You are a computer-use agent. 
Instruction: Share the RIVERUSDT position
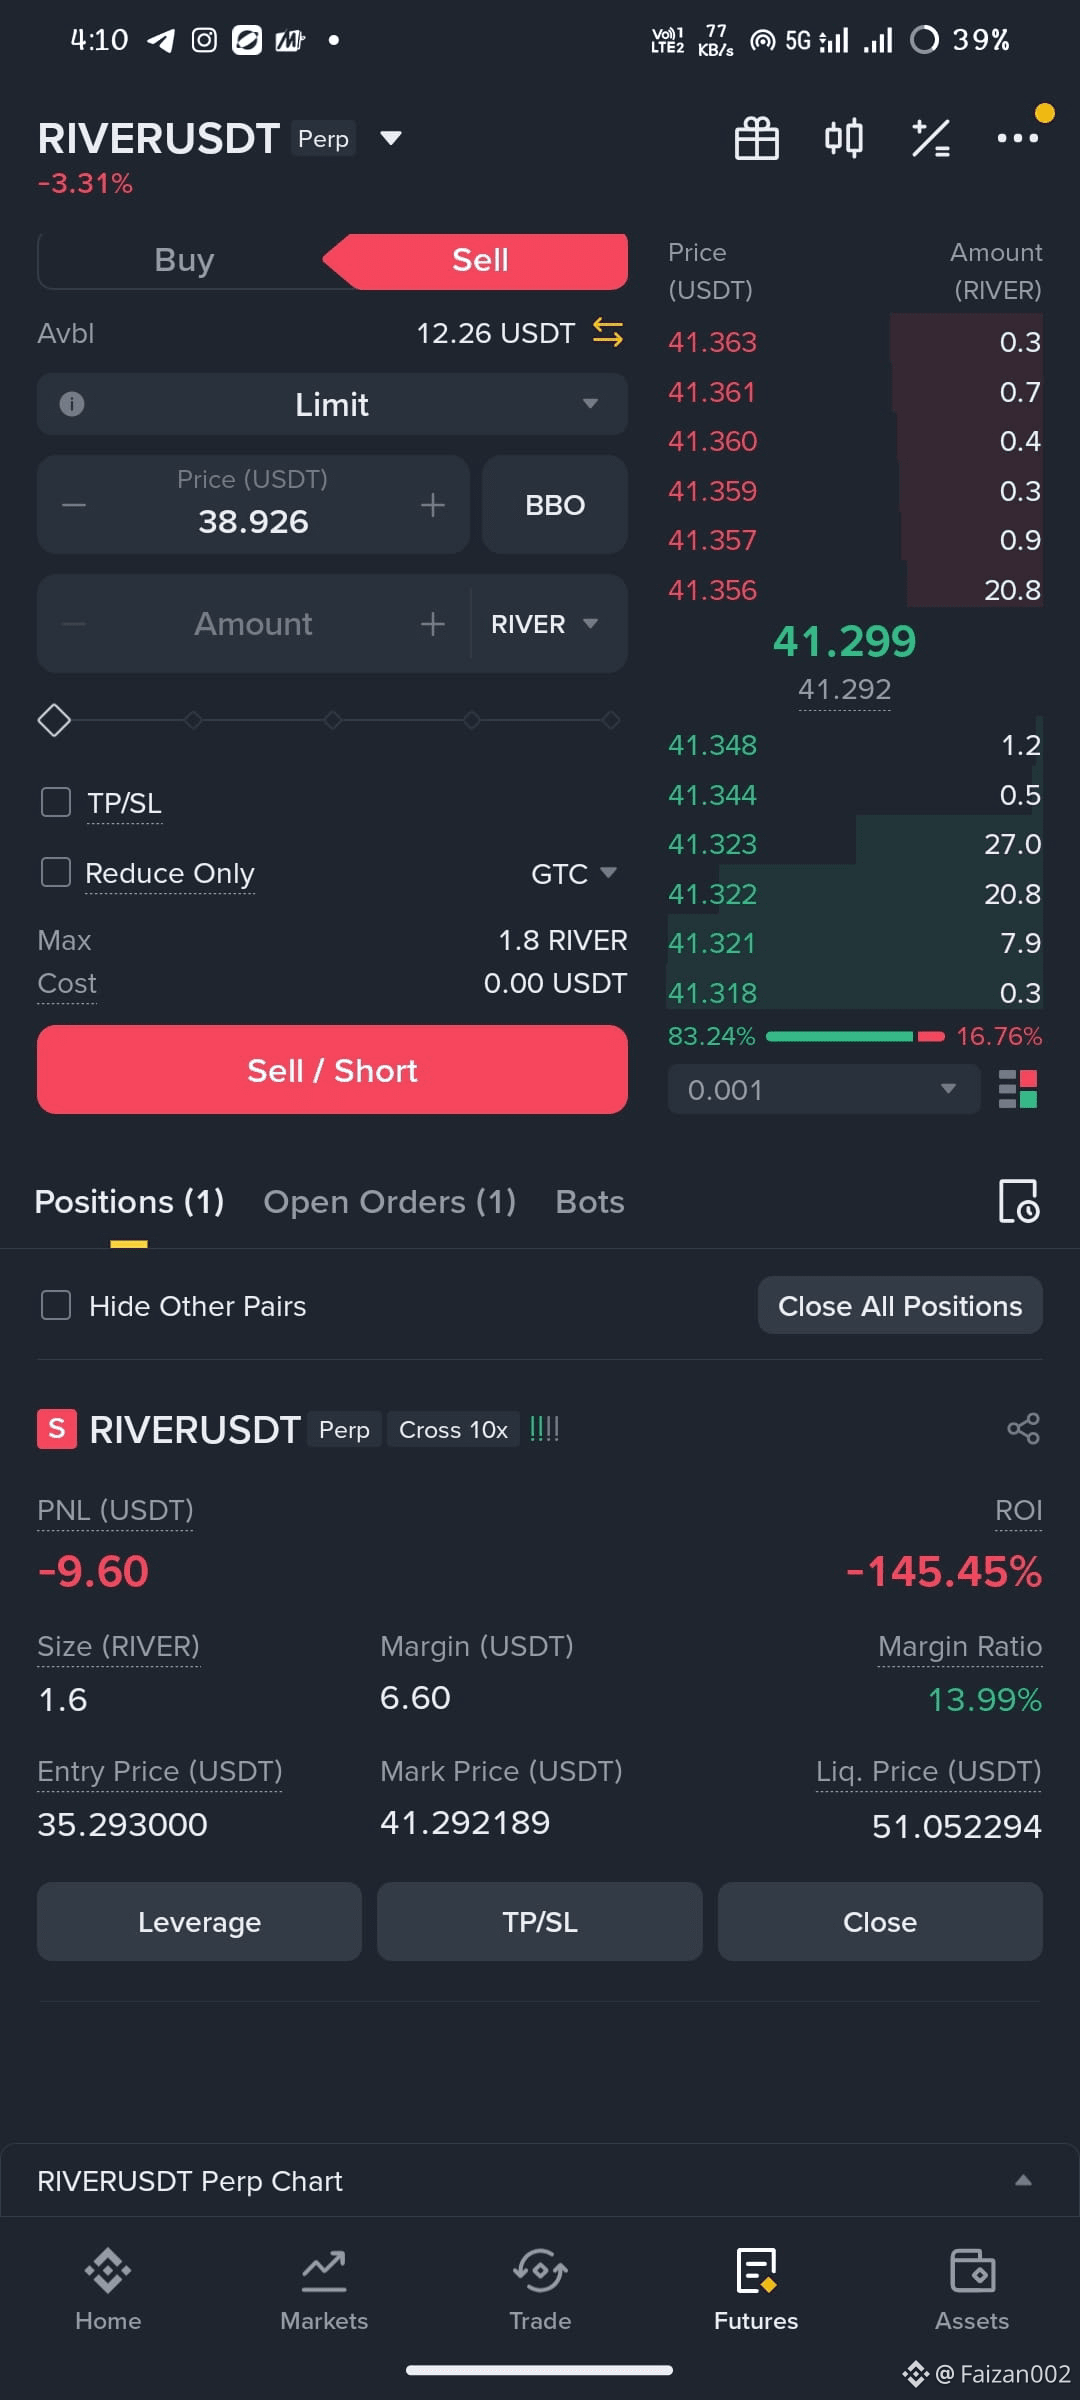tap(1023, 1428)
